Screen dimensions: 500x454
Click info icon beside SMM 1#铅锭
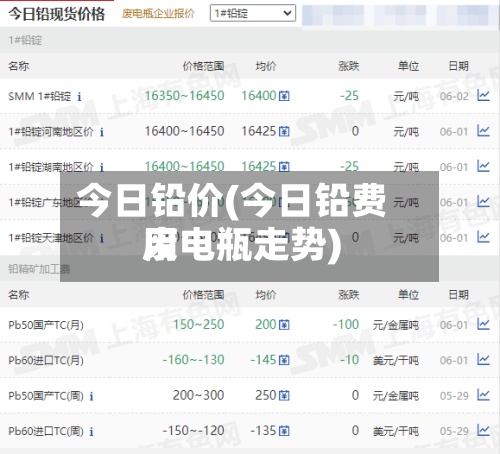point(79,97)
